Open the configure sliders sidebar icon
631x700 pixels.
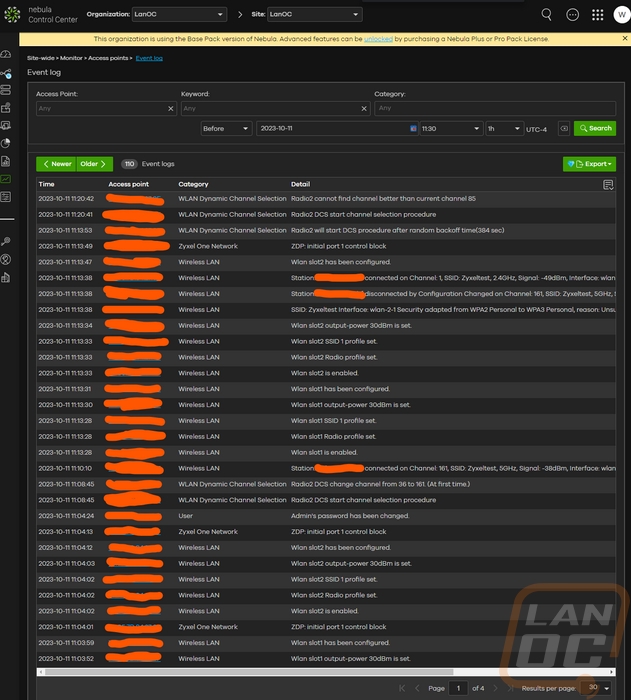[x=6, y=197]
